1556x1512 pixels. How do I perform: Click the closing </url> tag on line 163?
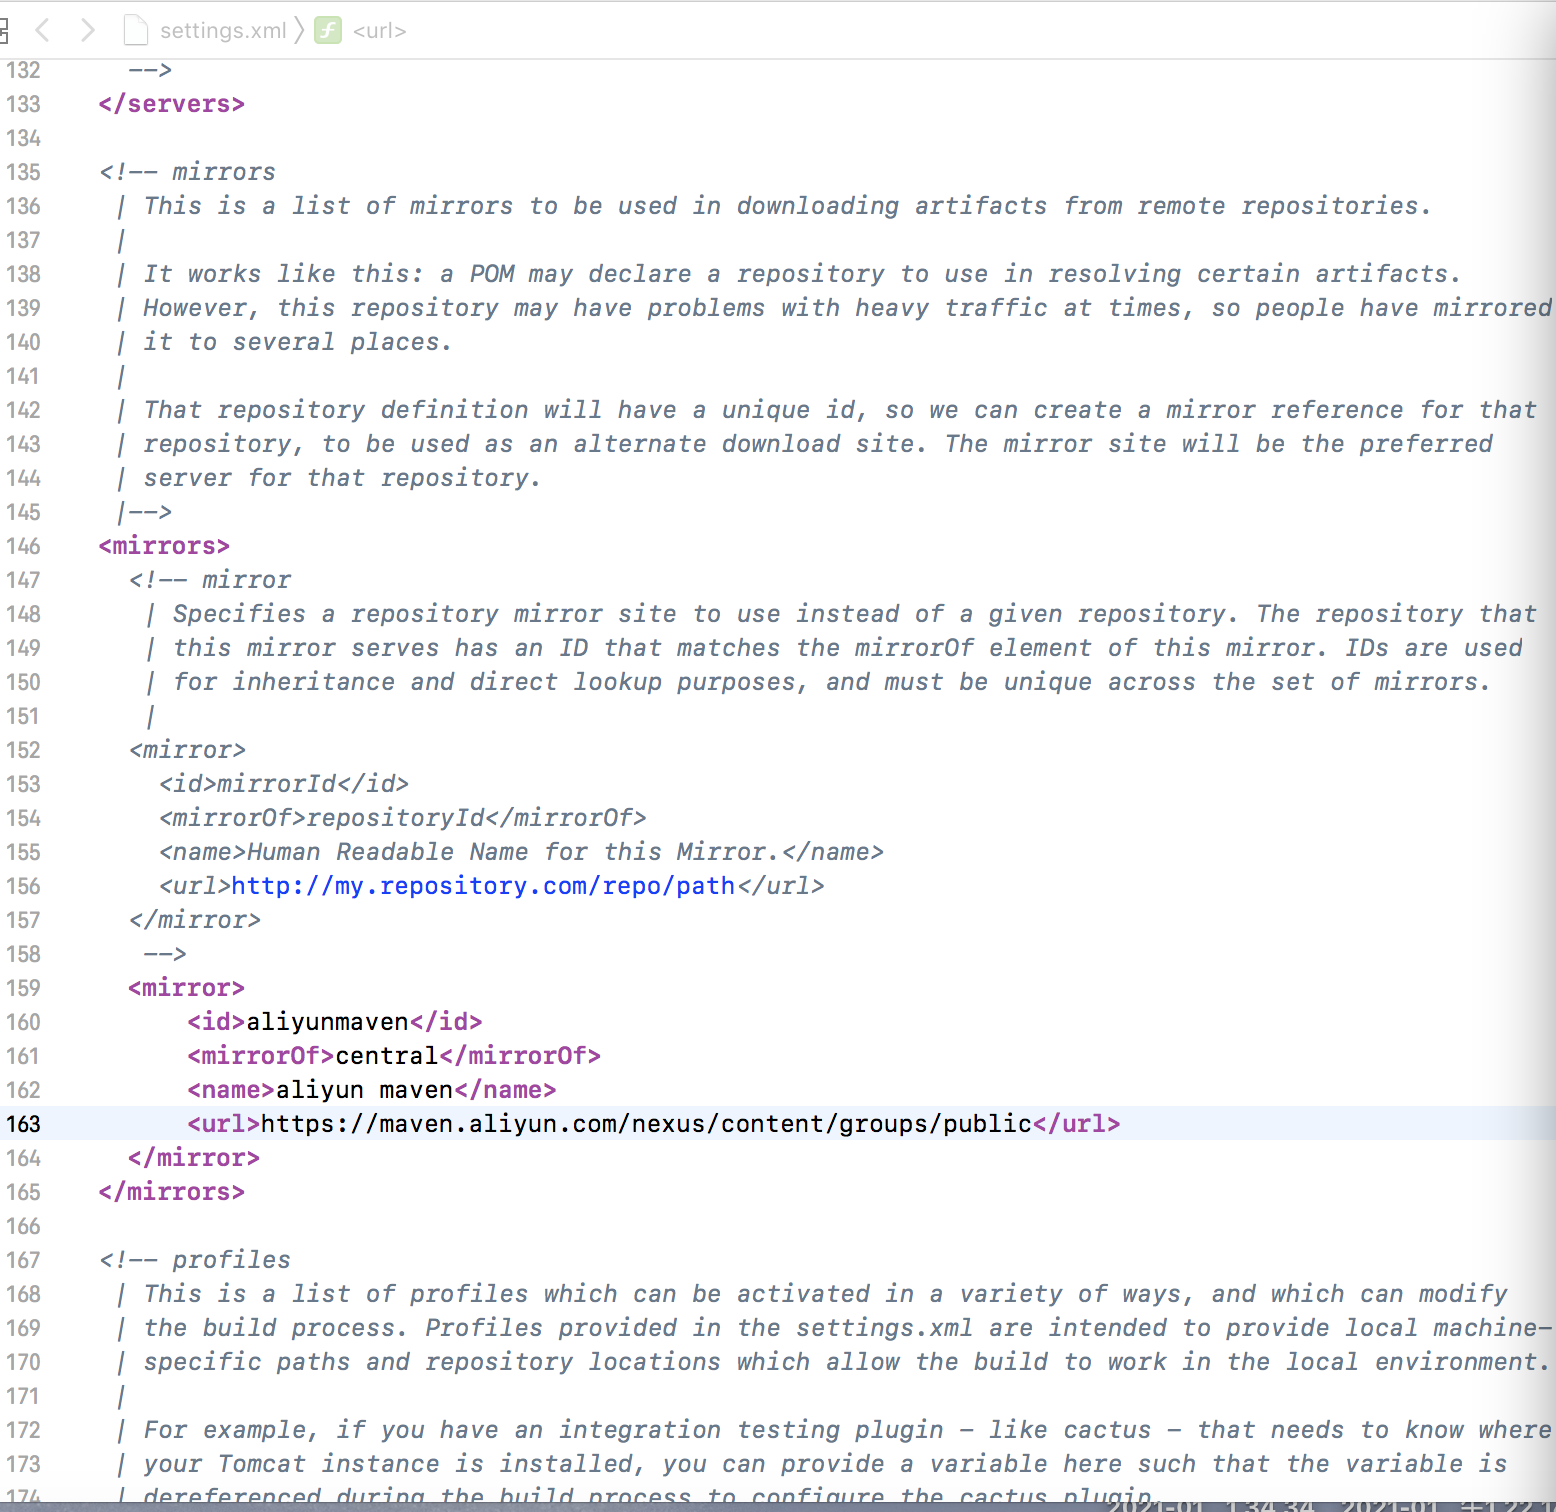pyautogui.click(x=1076, y=1124)
